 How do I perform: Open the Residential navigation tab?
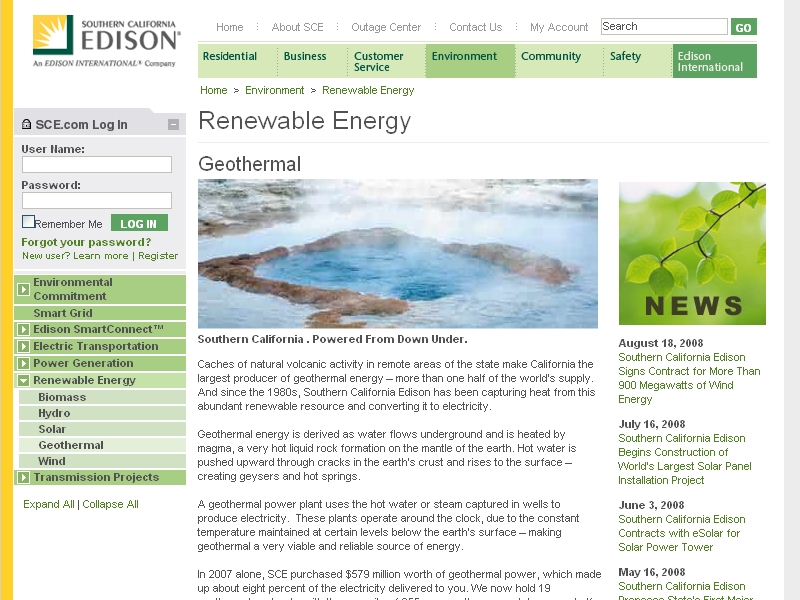[x=230, y=57]
